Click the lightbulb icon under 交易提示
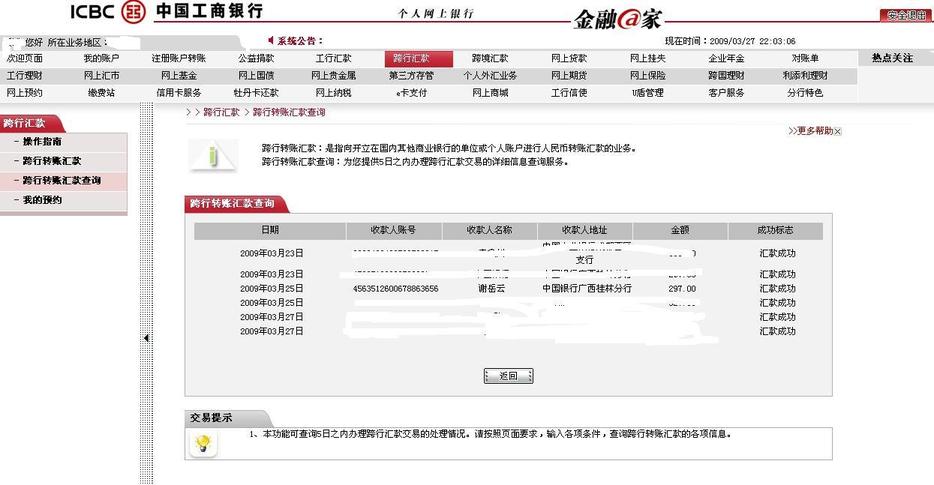 tap(203, 443)
